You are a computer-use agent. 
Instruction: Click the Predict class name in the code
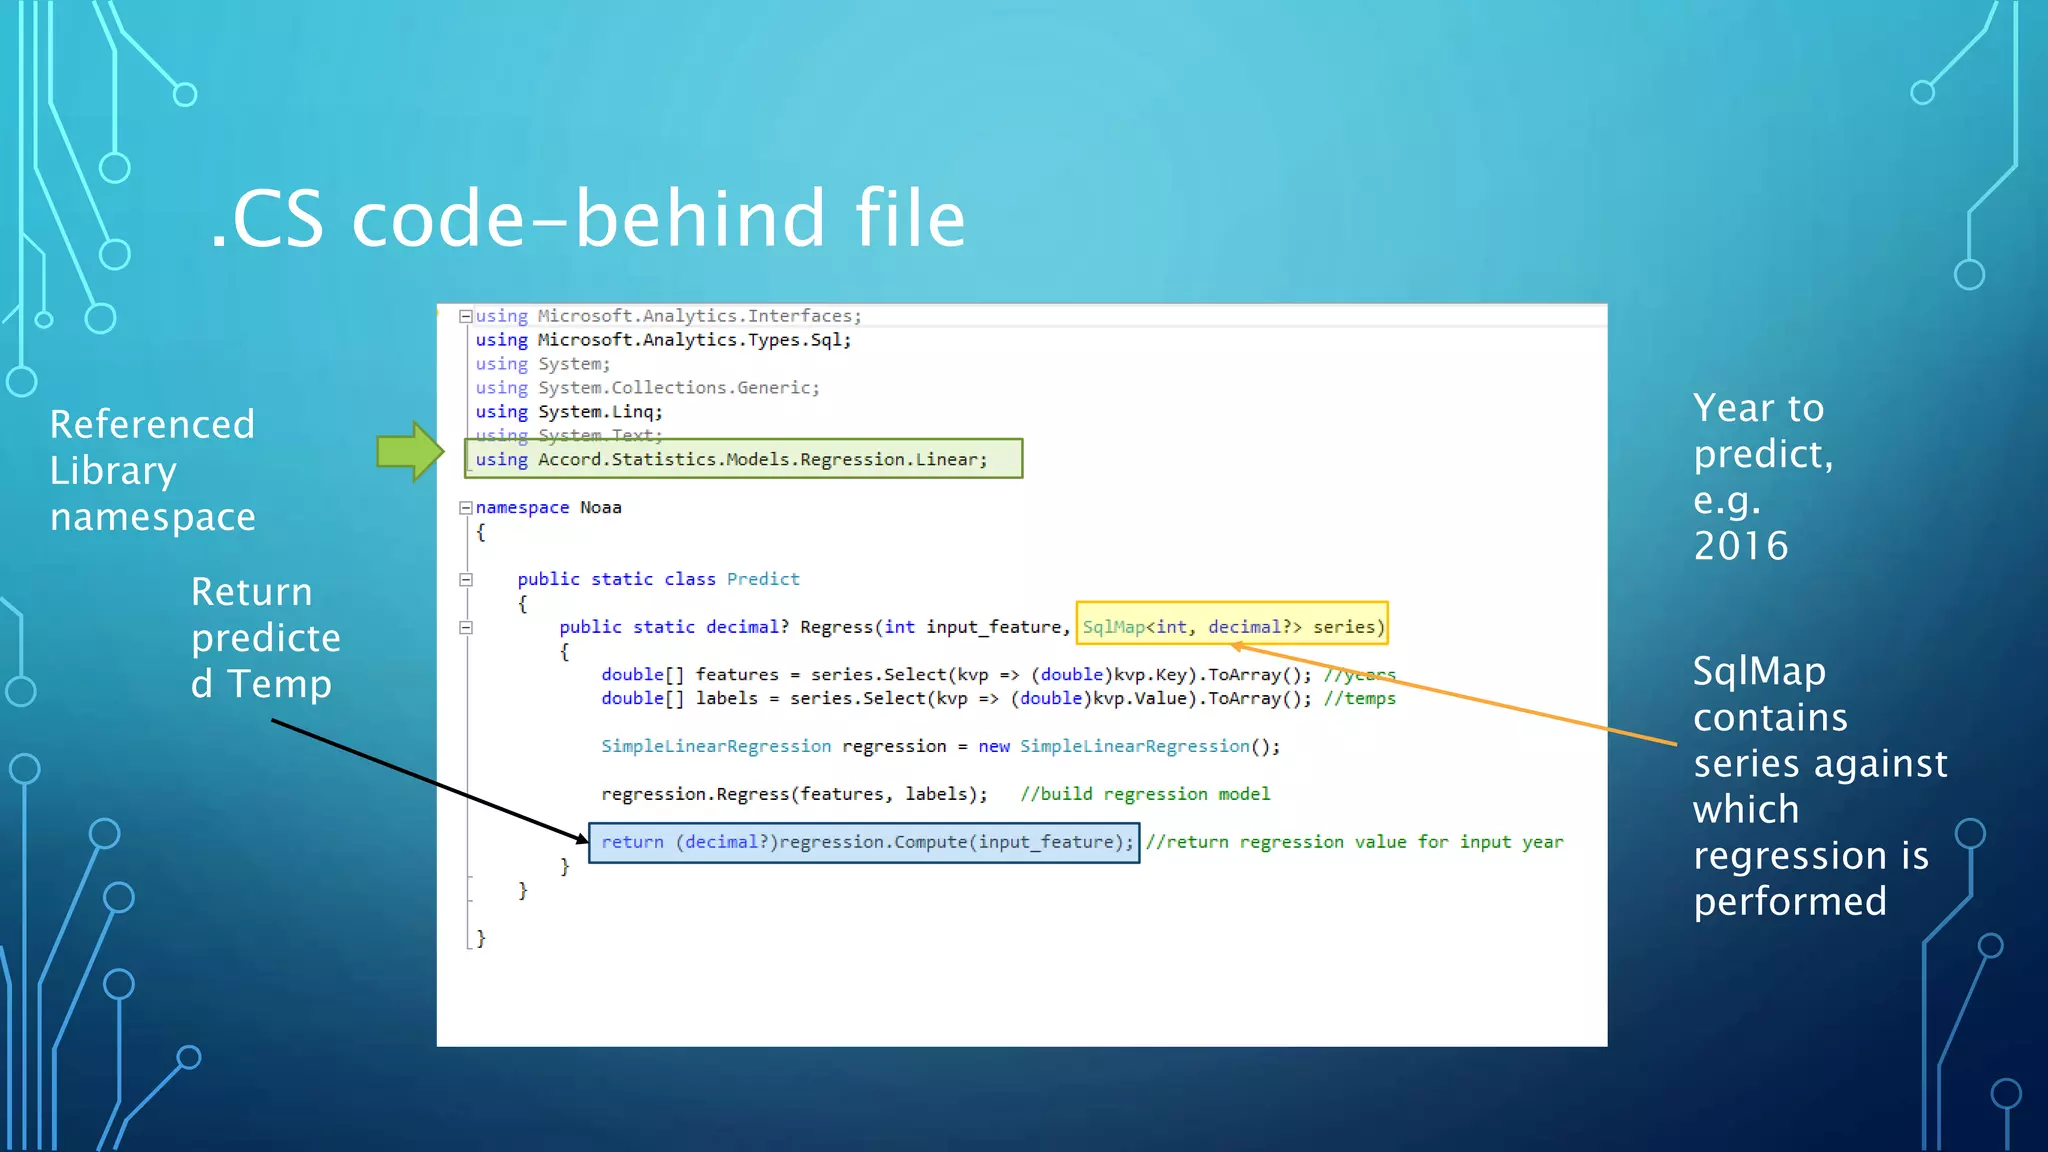pyautogui.click(x=763, y=579)
